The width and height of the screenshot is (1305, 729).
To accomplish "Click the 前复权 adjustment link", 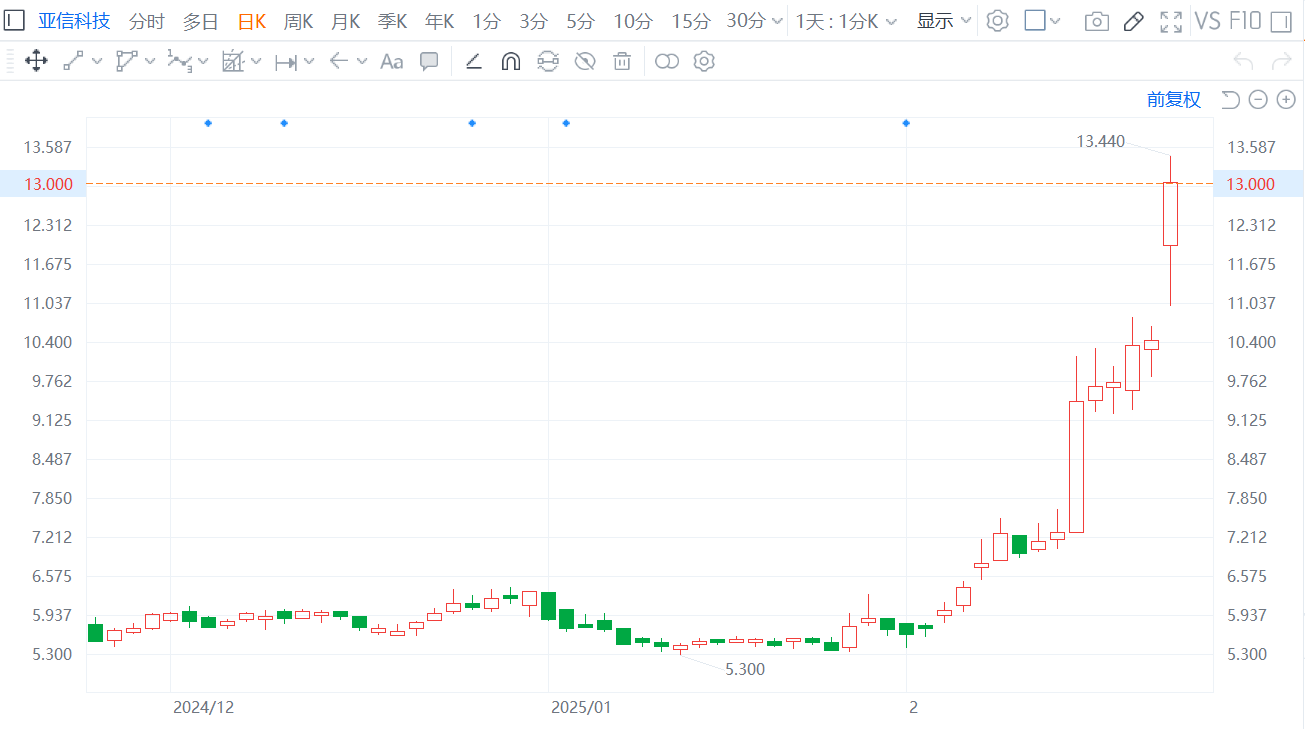I will point(1174,99).
